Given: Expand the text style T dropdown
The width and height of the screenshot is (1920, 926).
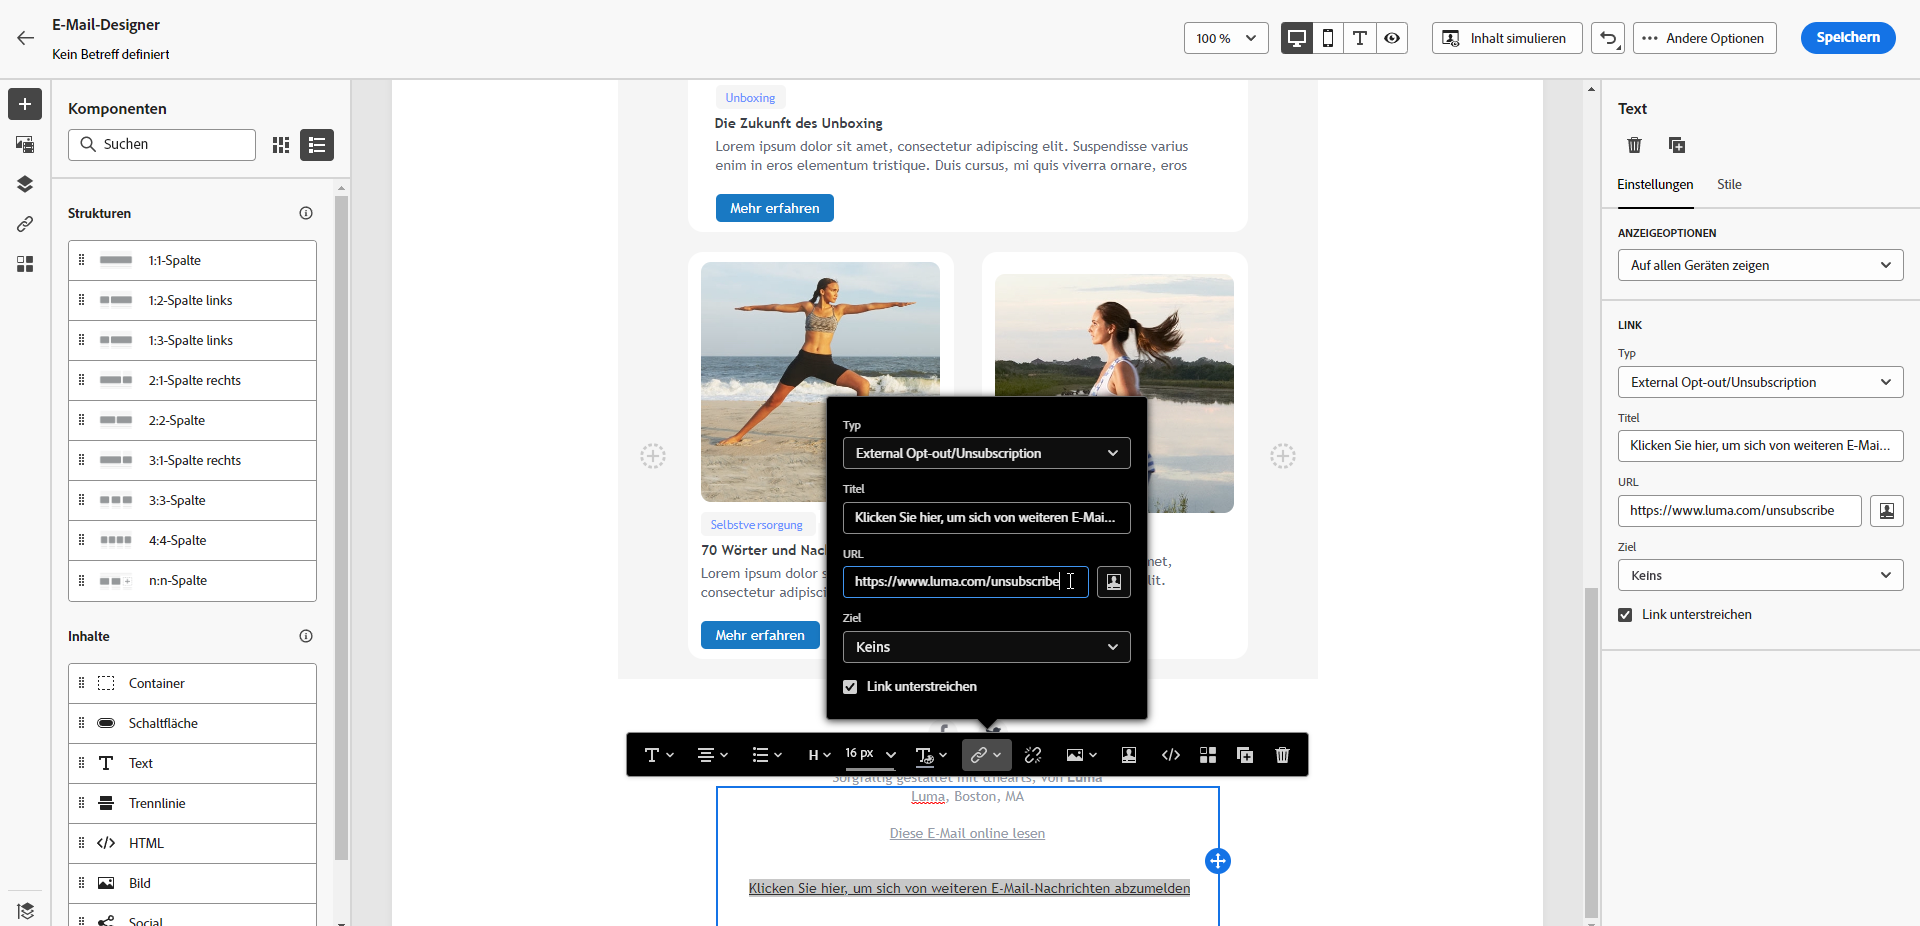Looking at the screenshot, I should point(659,755).
